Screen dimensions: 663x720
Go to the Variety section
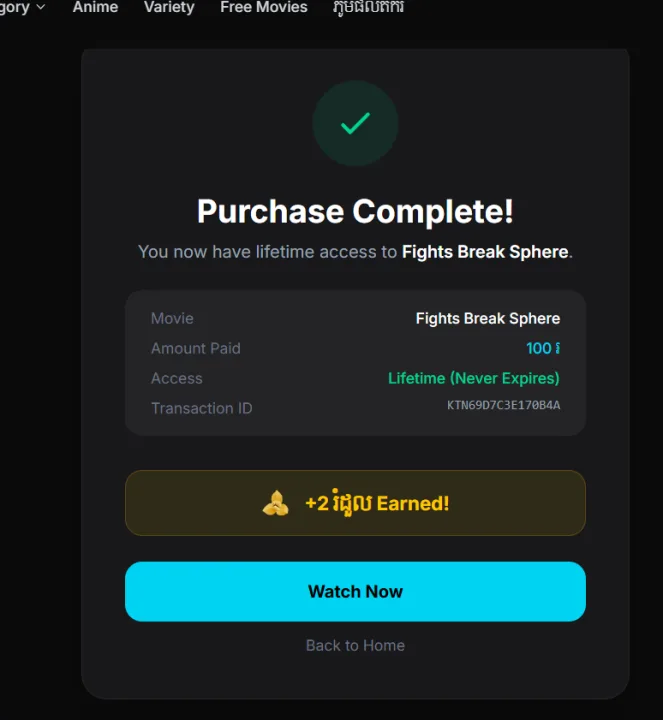coord(169,7)
